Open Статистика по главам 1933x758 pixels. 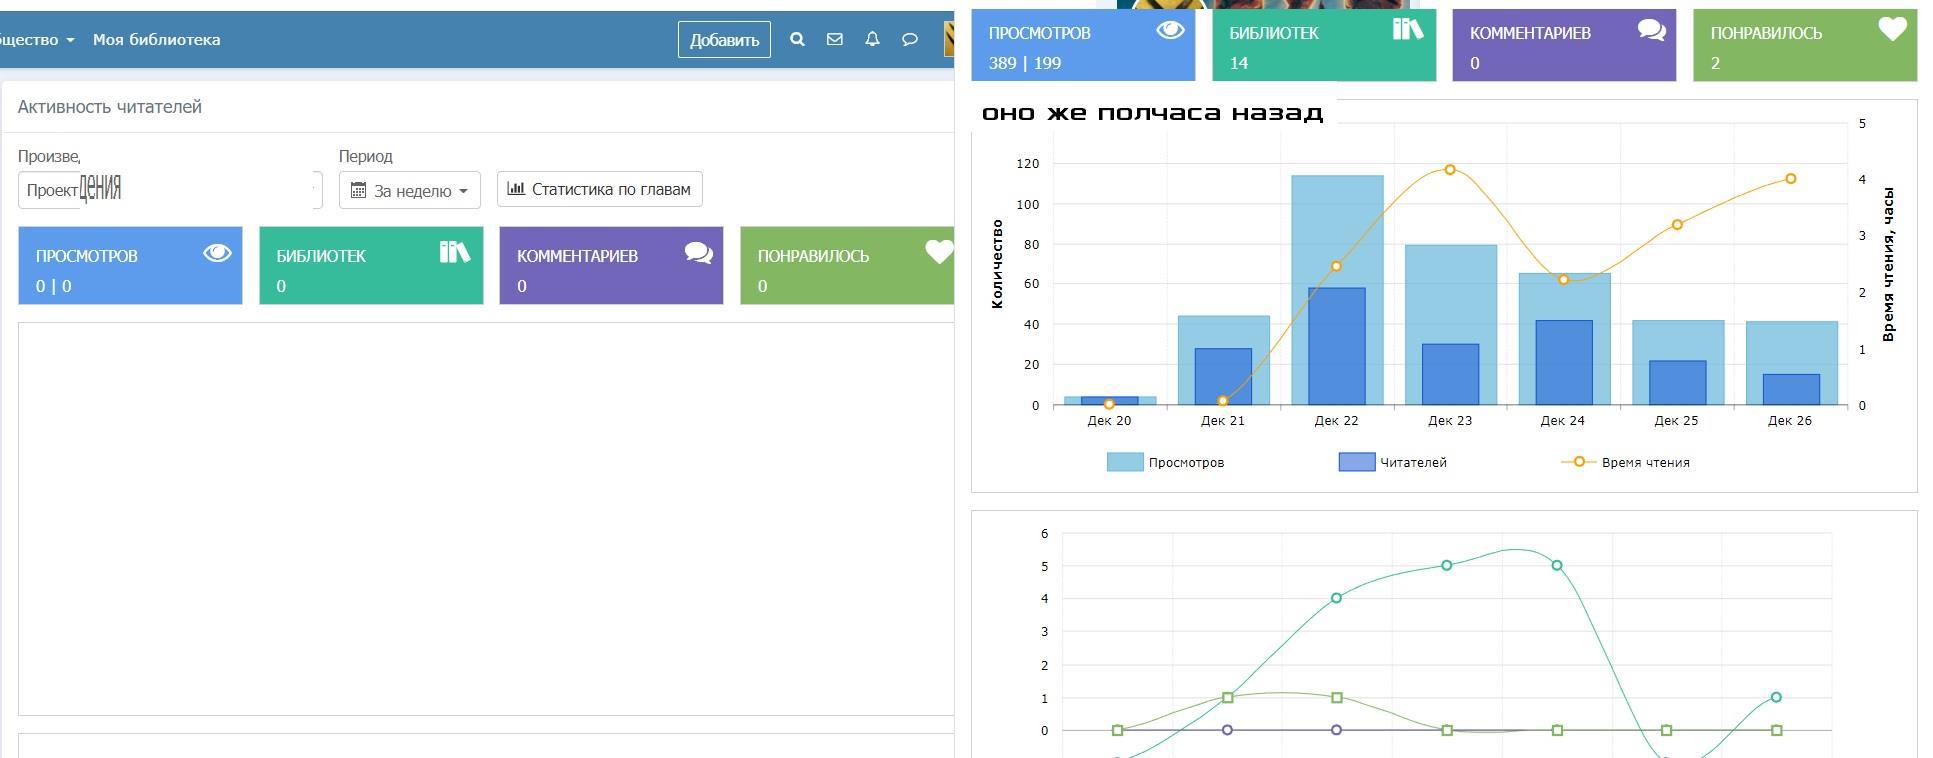[600, 189]
